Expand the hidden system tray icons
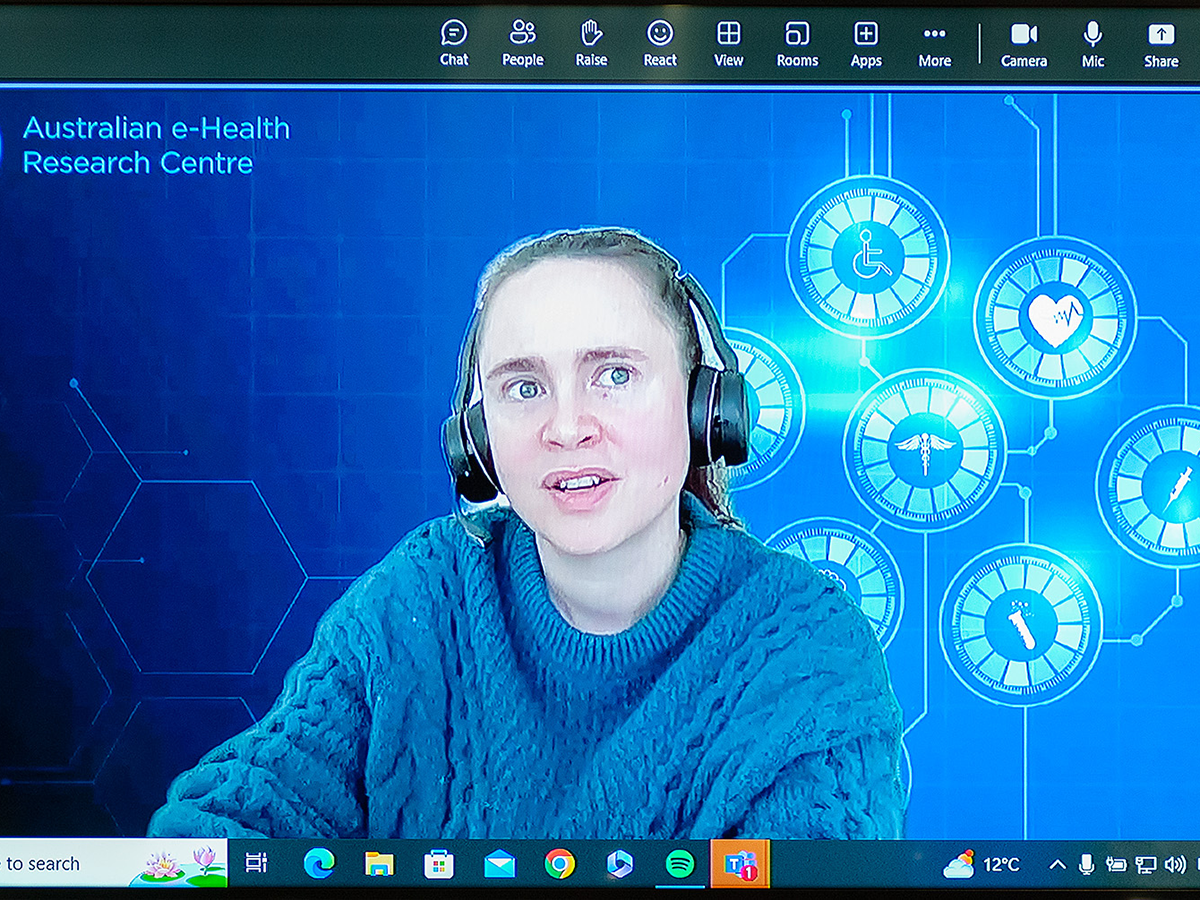This screenshot has width=1200, height=900. pyautogui.click(x=1057, y=865)
